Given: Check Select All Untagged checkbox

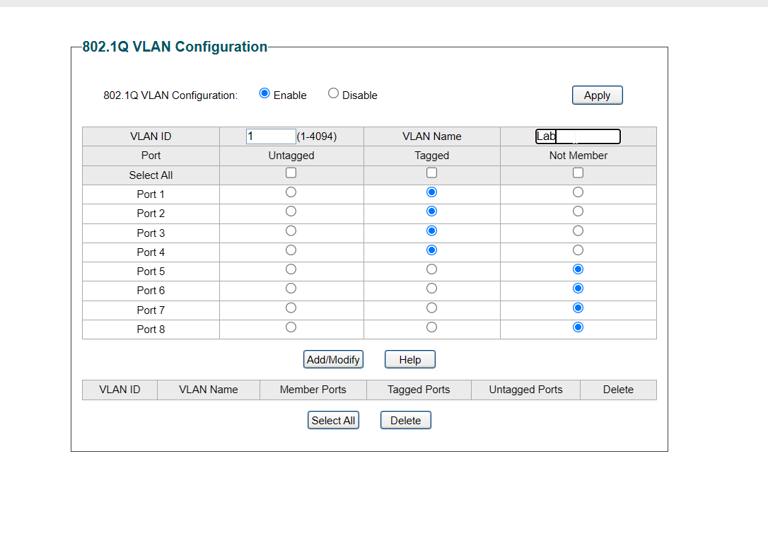Looking at the screenshot, I should click(x=291, y=173).
